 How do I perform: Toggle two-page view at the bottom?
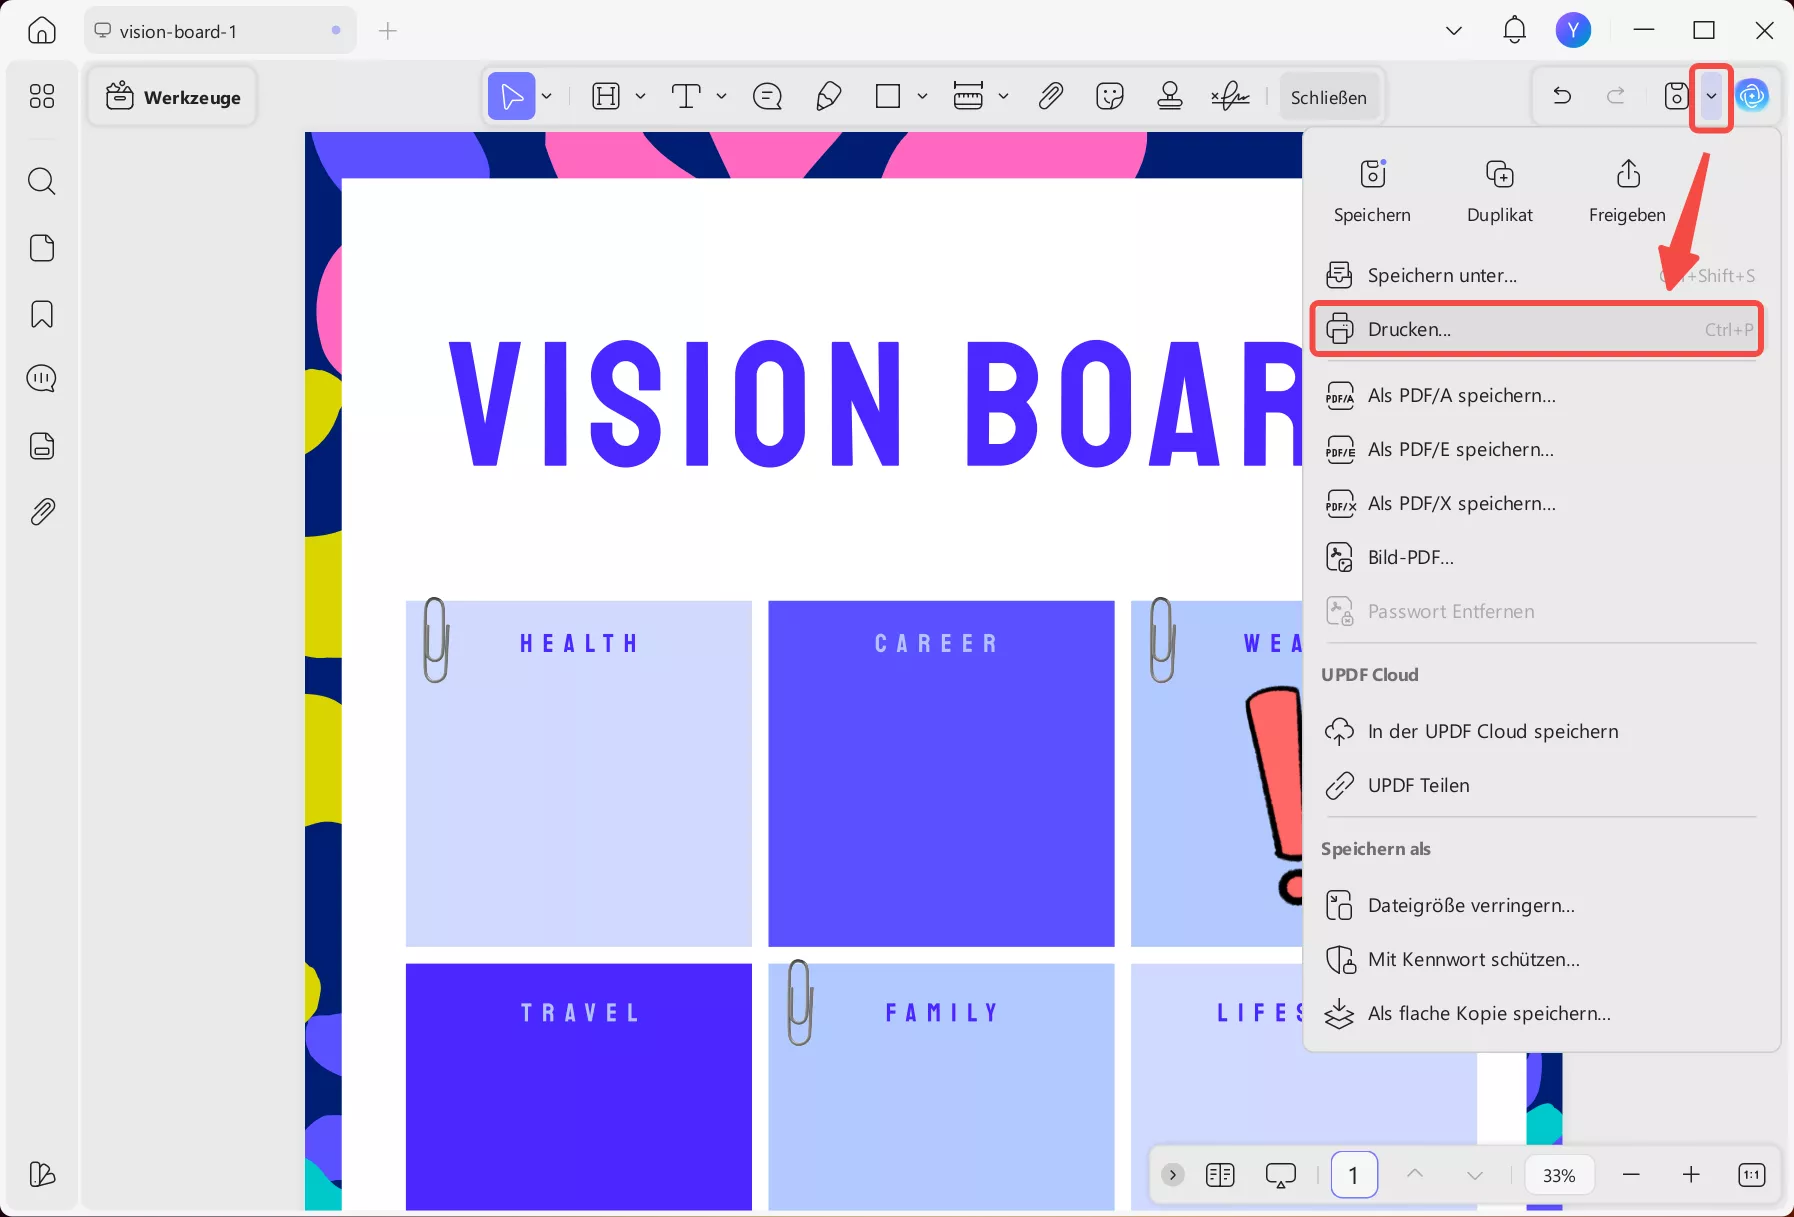pos(1220,1175)
